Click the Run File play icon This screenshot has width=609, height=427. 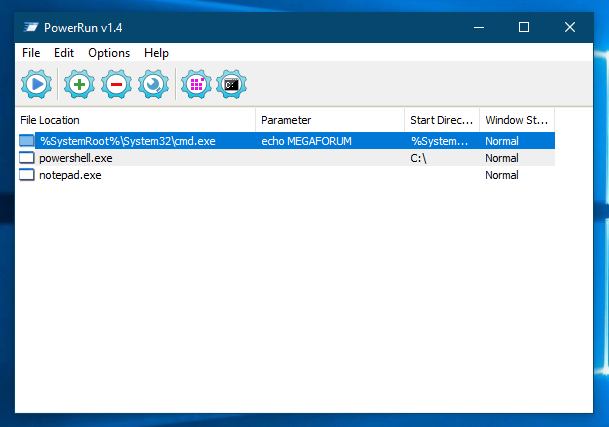click(37, 84)
